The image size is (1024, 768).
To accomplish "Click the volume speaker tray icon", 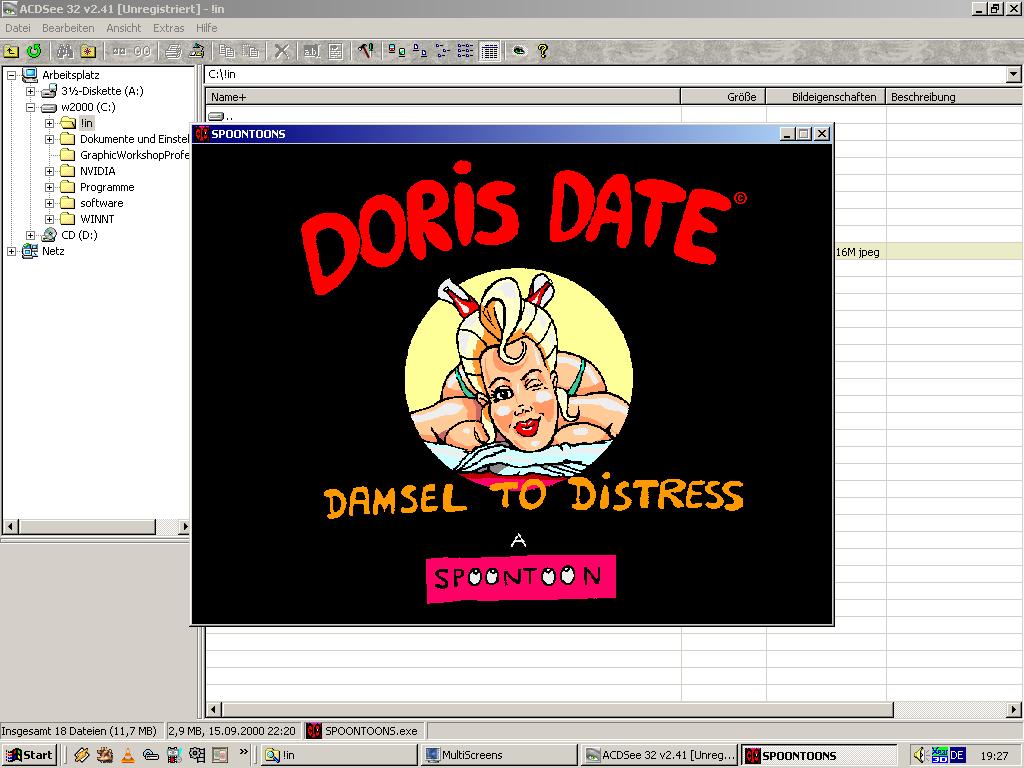I will pos(920,755).
